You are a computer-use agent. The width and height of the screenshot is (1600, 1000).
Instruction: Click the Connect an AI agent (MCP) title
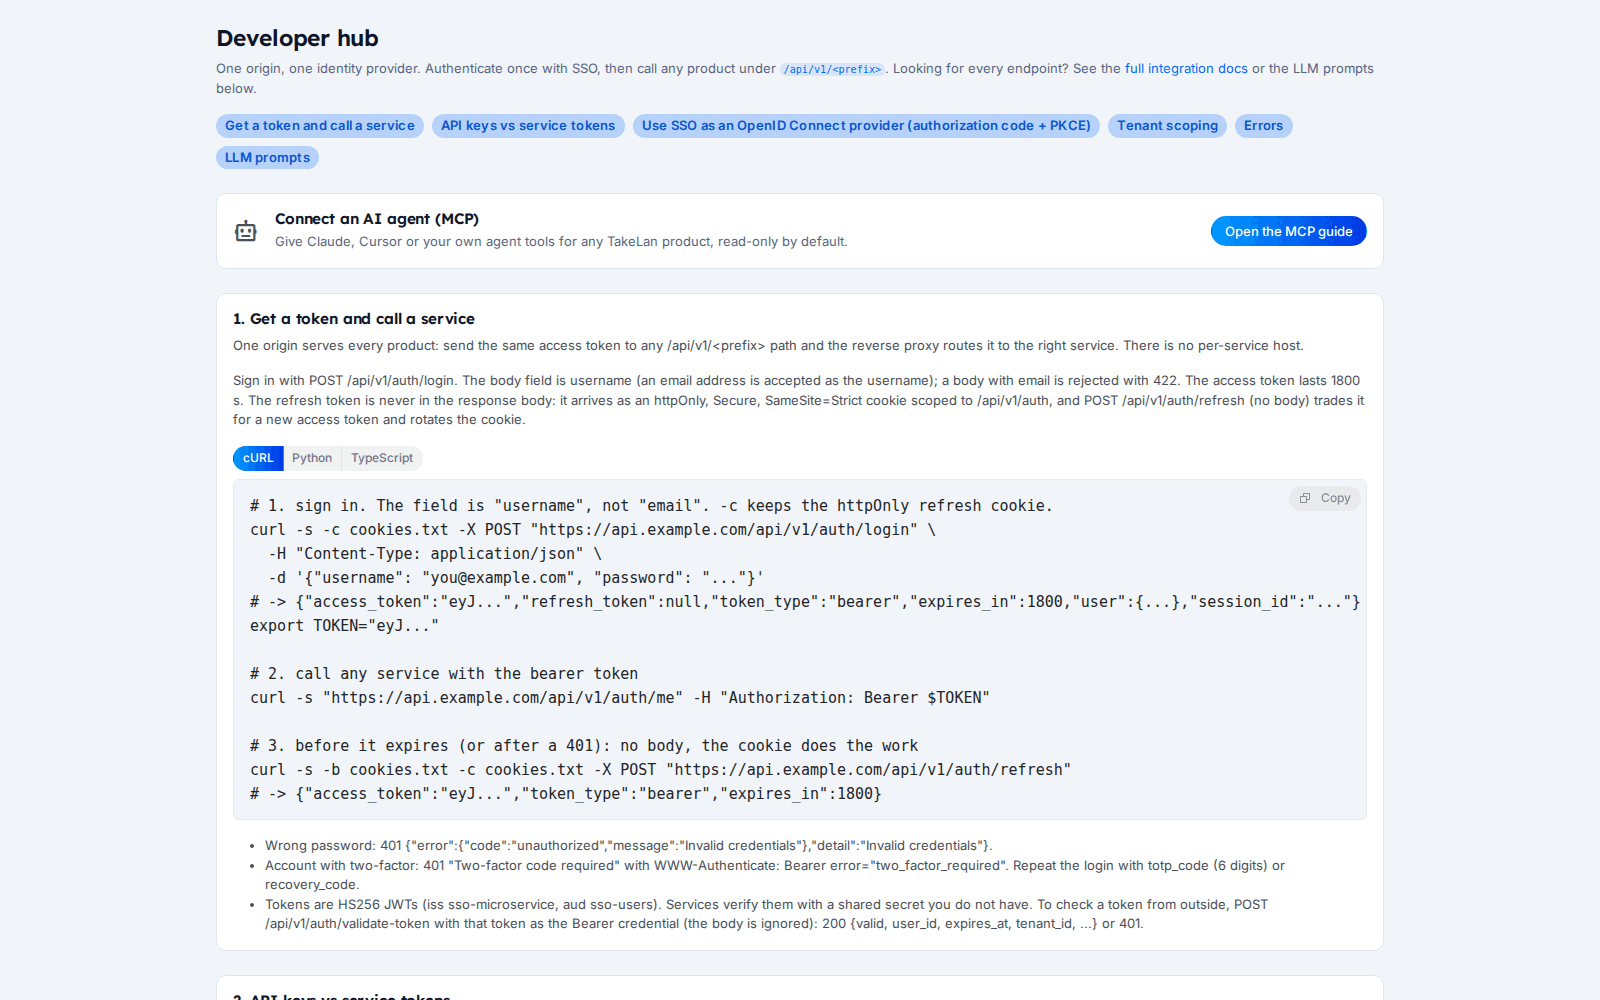[x=377, y=219]
